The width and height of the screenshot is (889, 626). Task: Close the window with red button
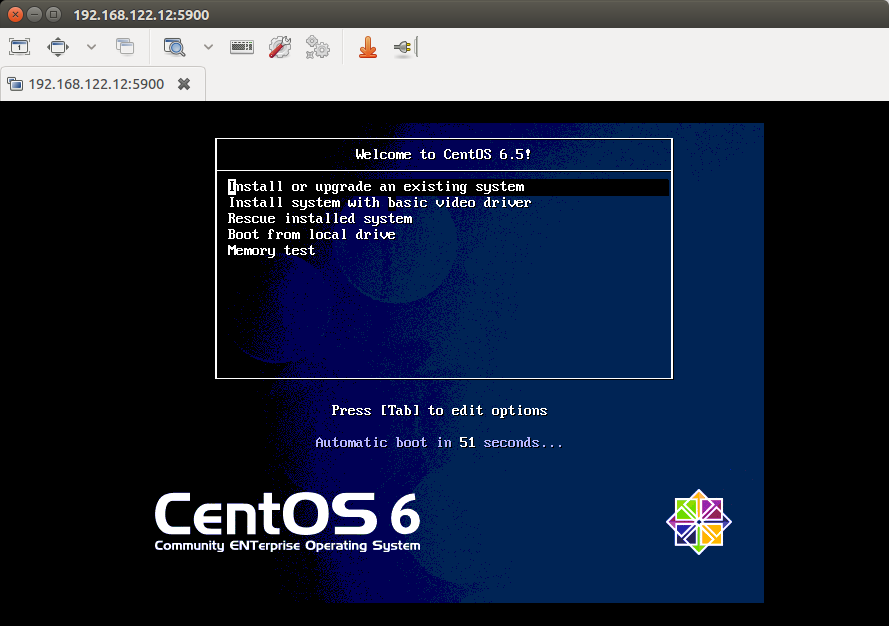[x=15, y=14]
